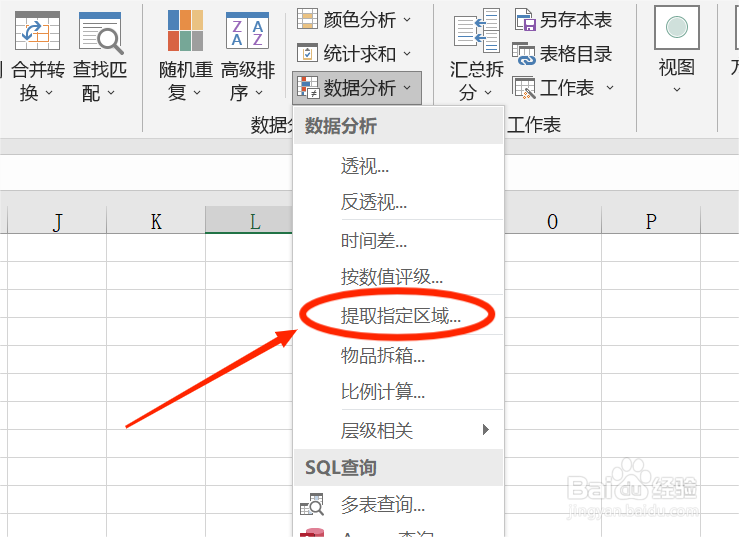The height and width of the screenshot is (537, 739).
Task: Click the 另存本表 save icon
Action: [x=525, y=20]
